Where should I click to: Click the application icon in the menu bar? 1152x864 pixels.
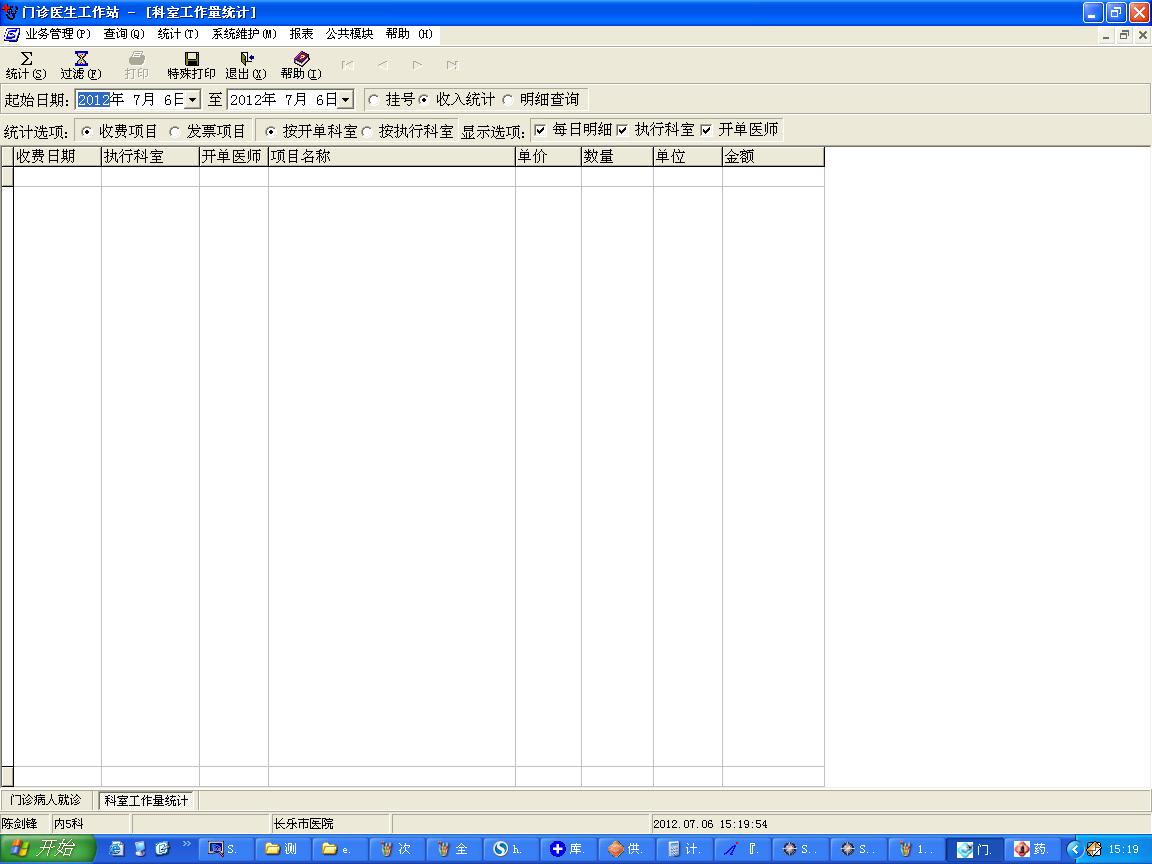coord(12,35)
